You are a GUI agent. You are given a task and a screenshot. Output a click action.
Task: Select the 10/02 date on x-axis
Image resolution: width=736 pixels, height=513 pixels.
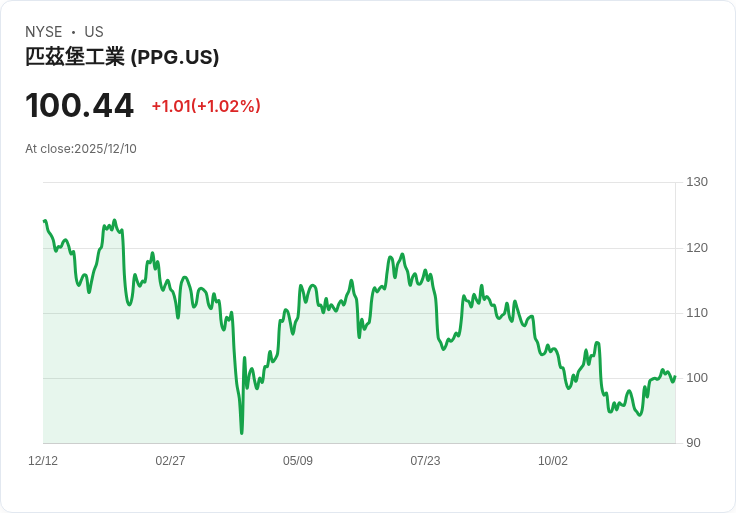553,461
